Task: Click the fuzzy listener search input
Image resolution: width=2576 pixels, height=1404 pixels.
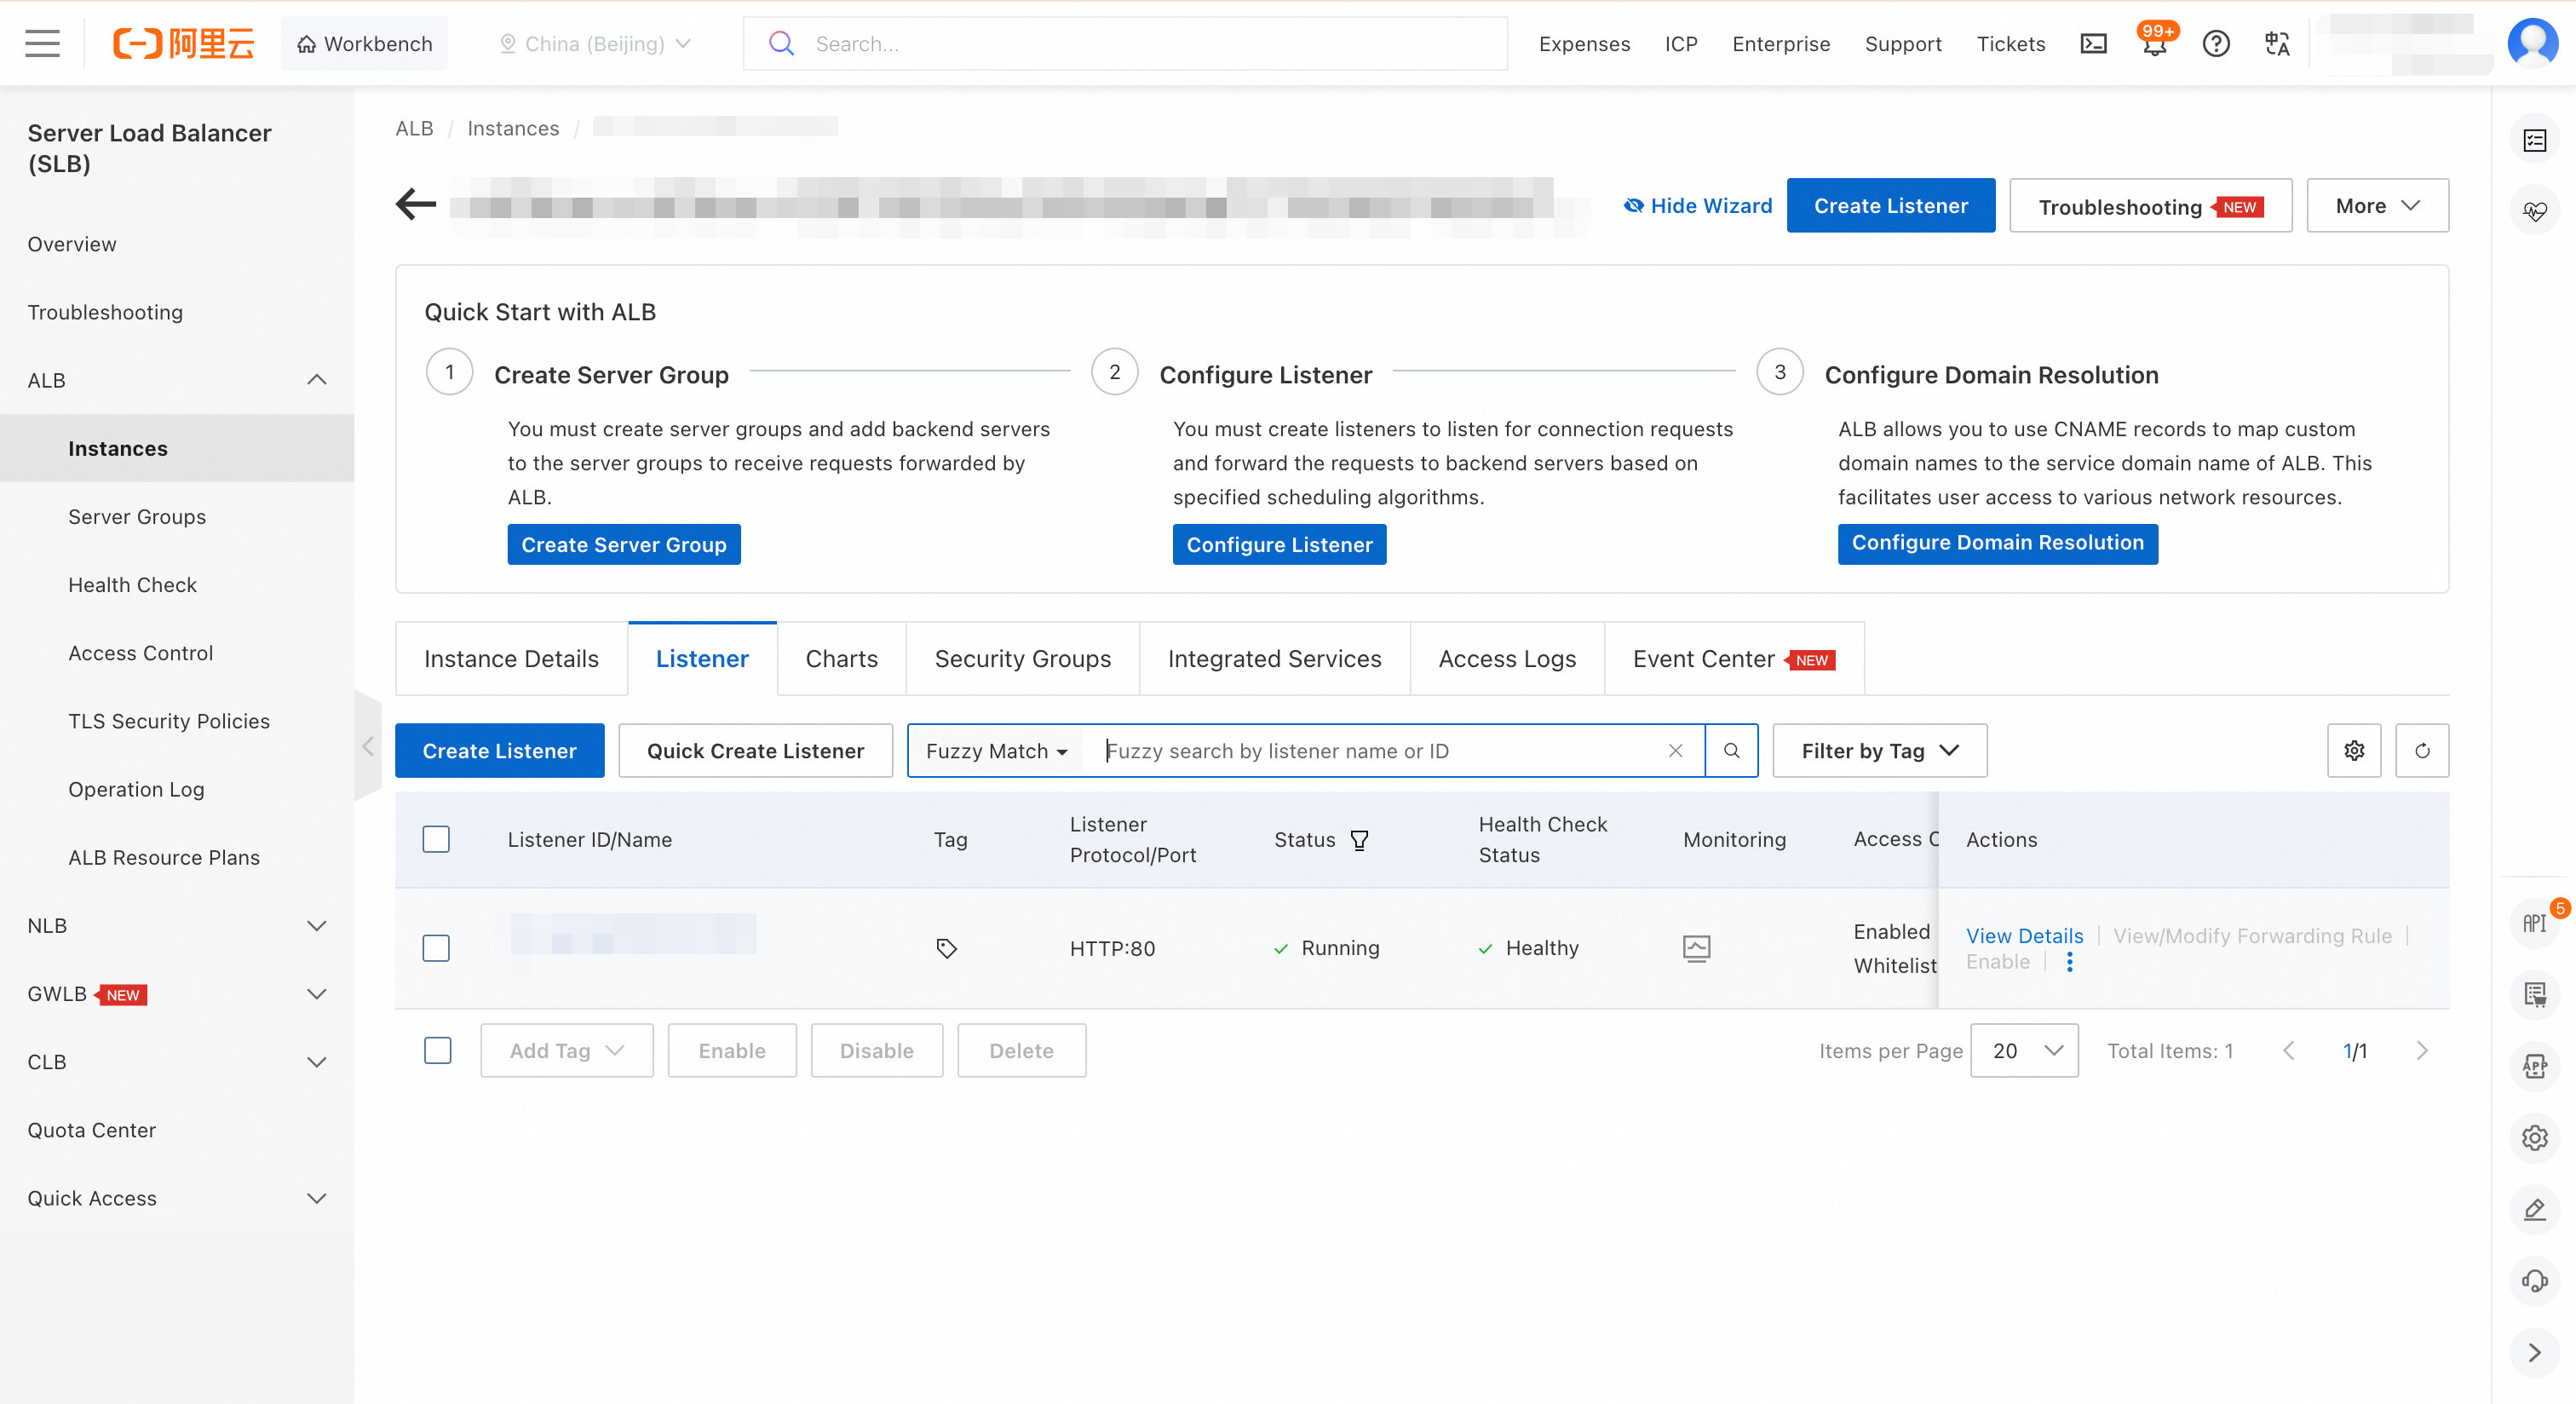Action: coord(1375,750)
